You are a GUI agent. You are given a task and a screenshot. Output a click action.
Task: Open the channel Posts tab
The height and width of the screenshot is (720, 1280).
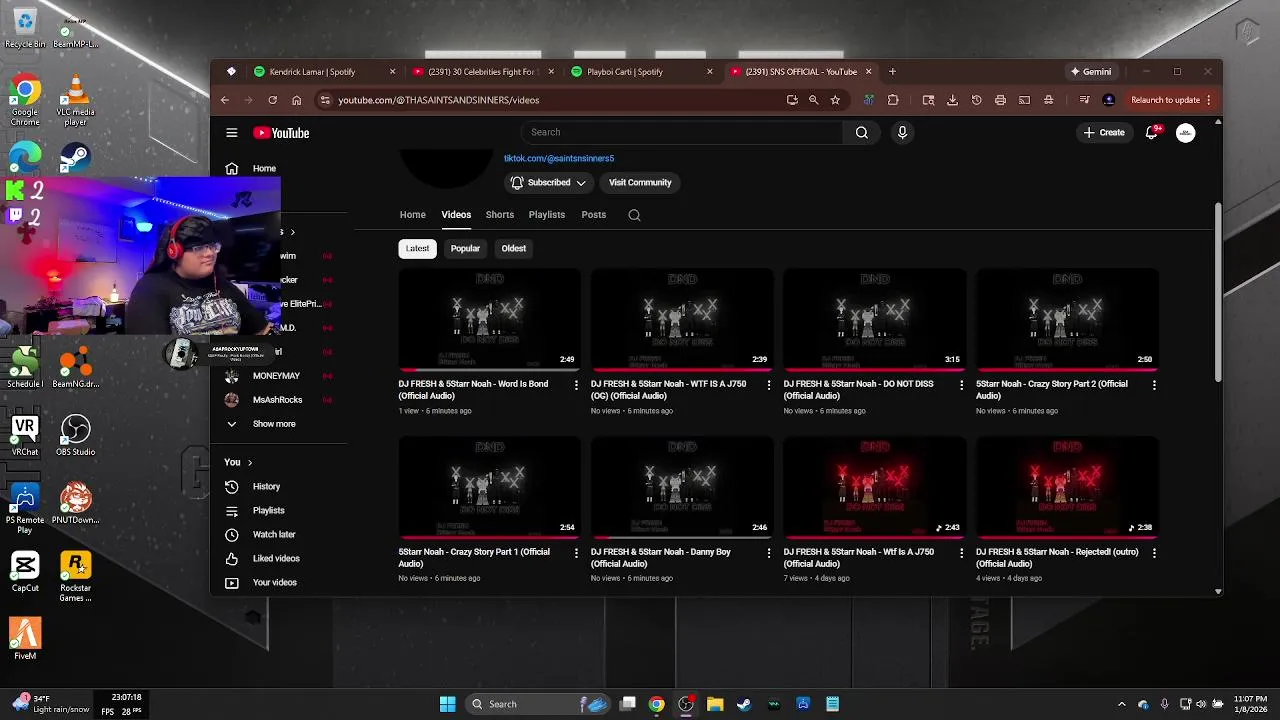point(593,215)
